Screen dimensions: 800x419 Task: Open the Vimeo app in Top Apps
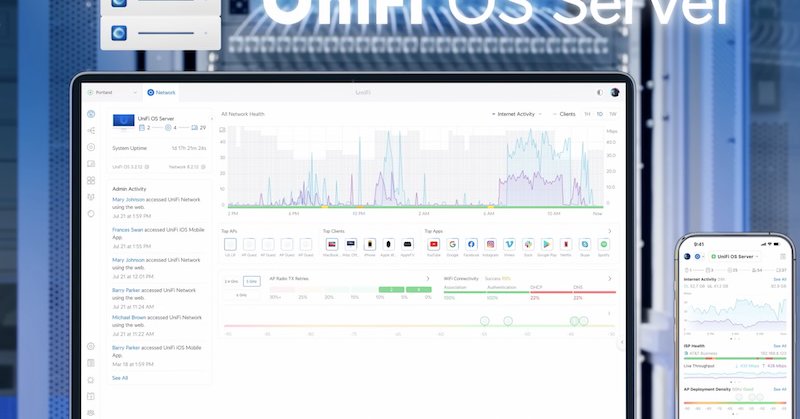point(509,244)
